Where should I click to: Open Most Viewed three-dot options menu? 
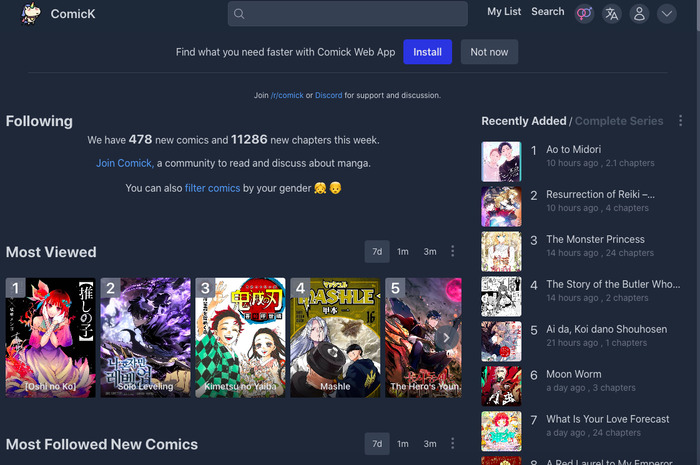[453, 251]
